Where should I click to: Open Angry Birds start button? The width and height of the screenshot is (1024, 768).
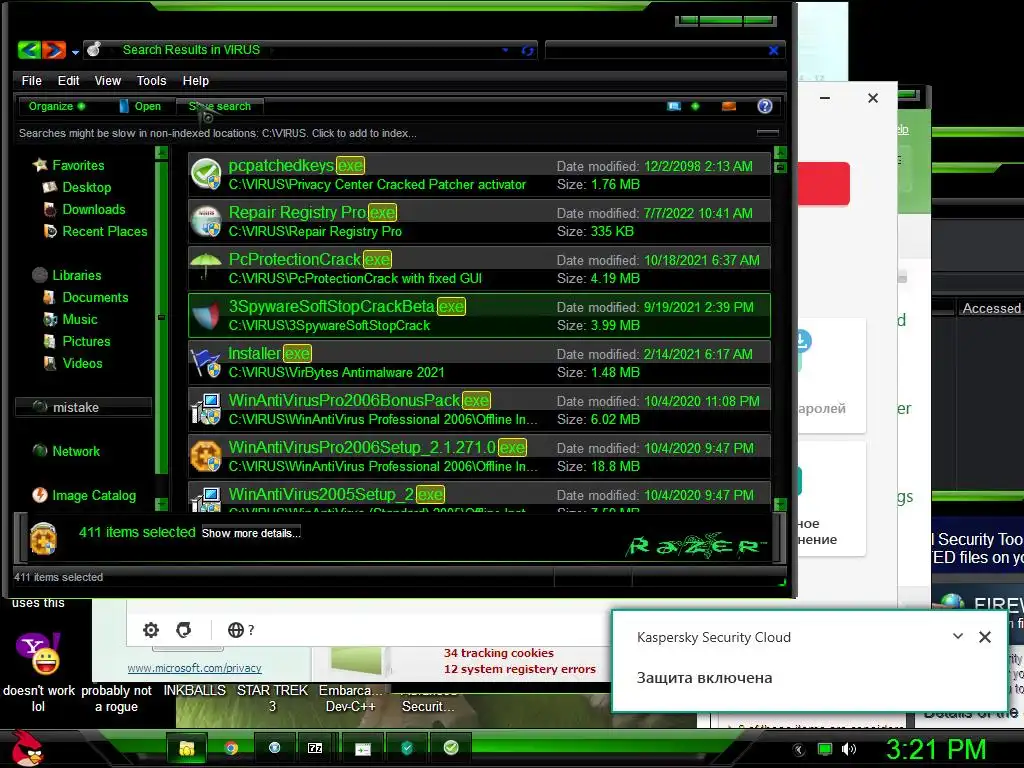point(27,748)
